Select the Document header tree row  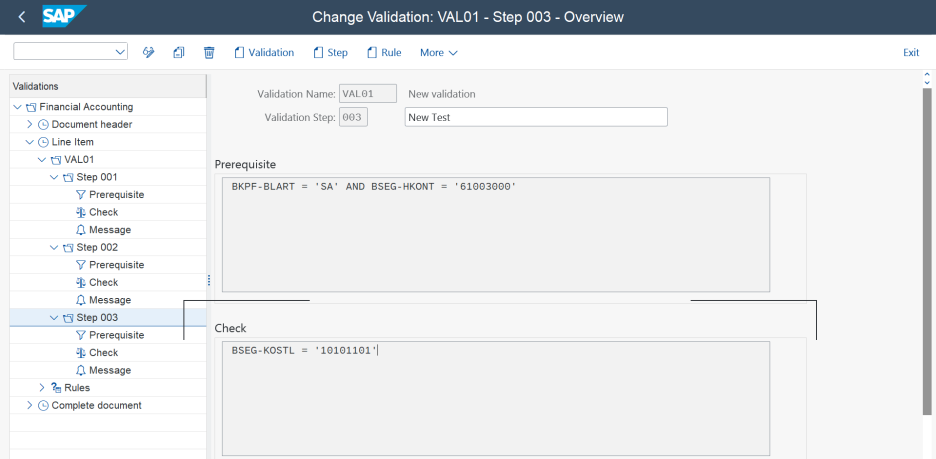[x=108, y=124]
